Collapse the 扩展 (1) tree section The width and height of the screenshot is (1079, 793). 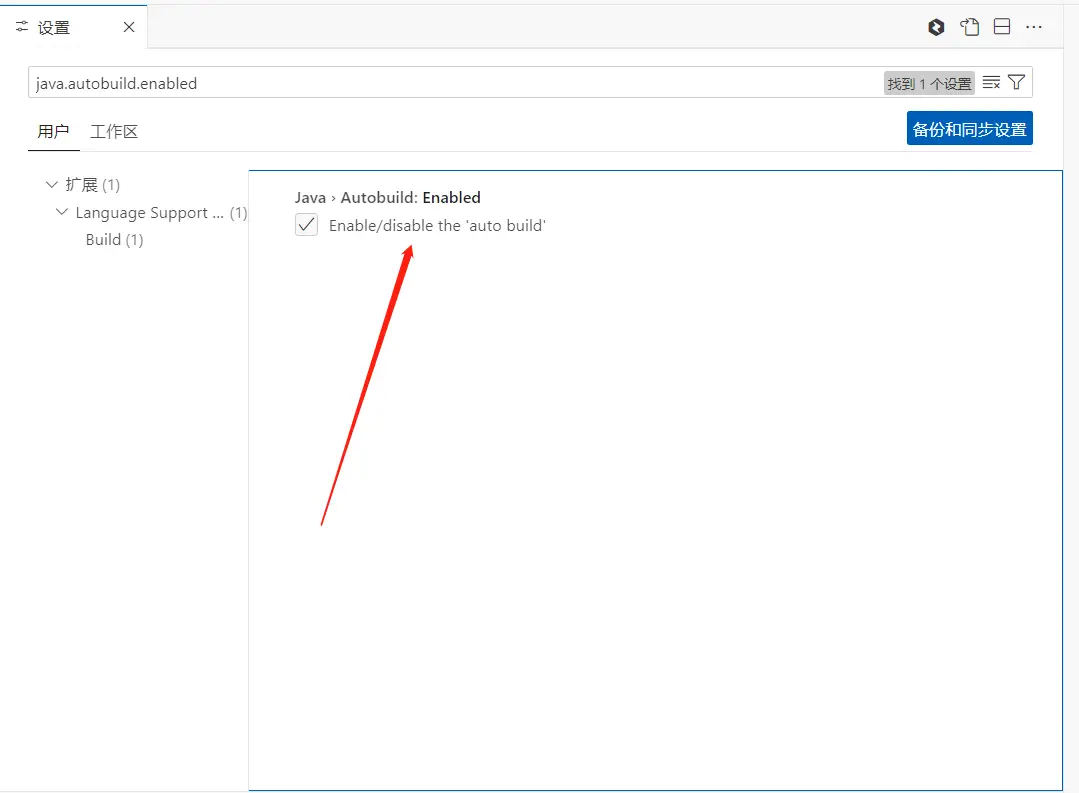[52, 184]
